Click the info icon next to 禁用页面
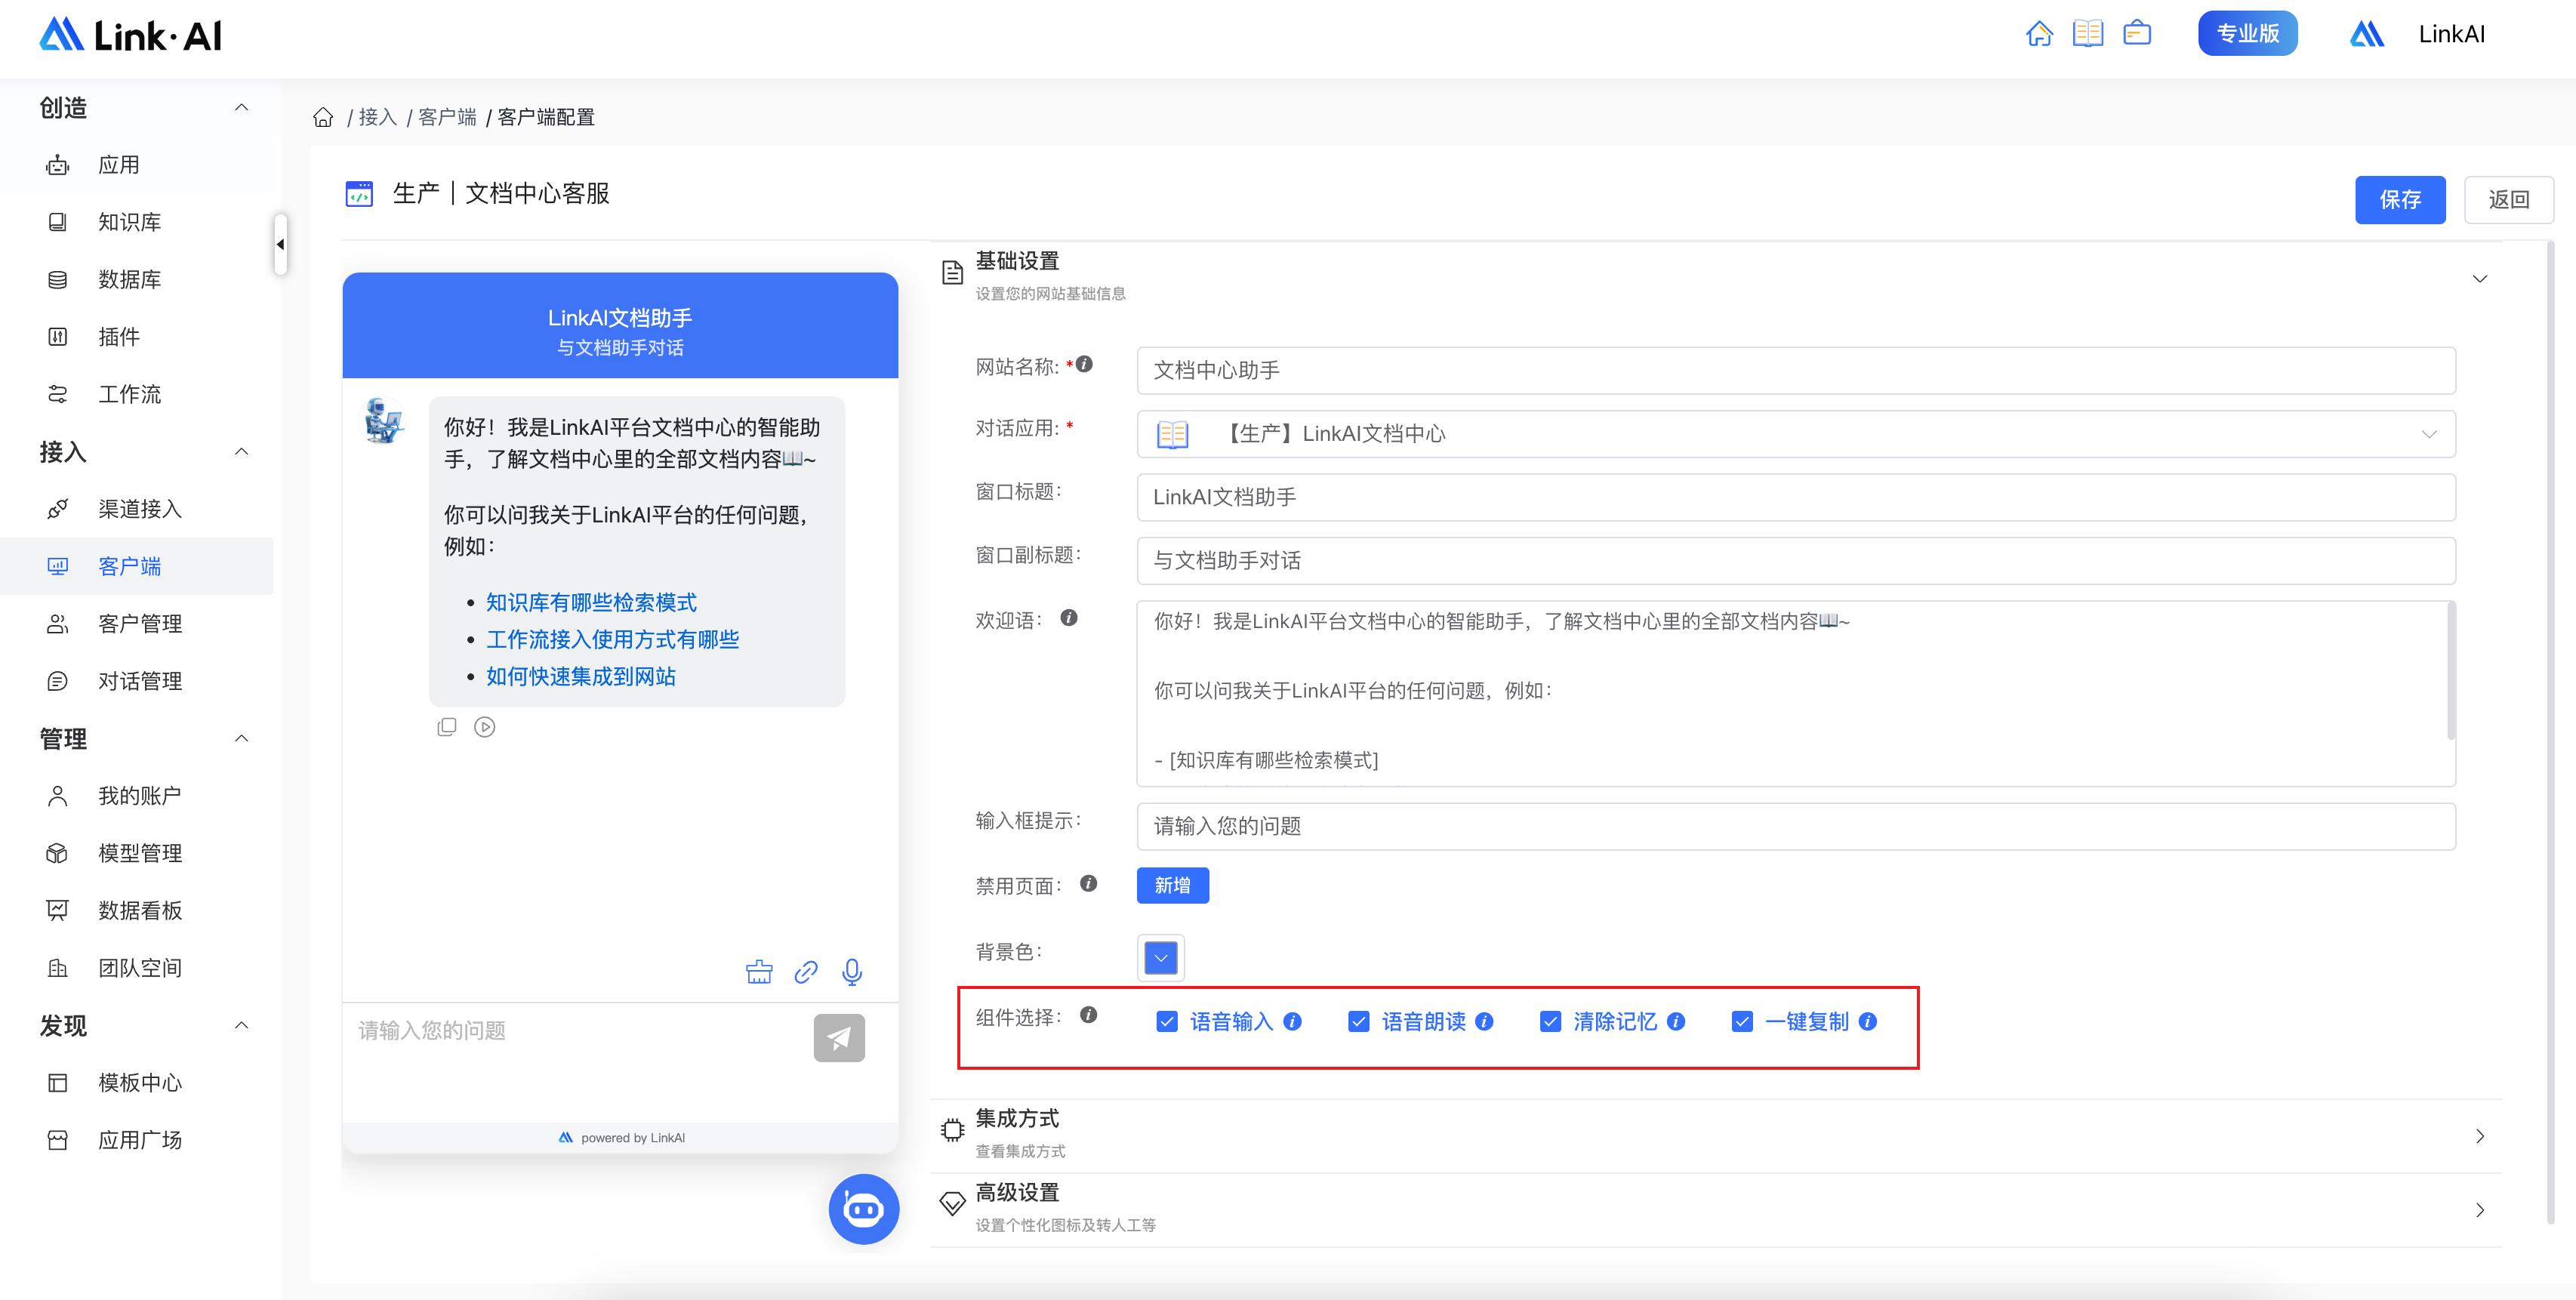The width and height of the screenshot is (2576, 1300). coord(1089,884)
